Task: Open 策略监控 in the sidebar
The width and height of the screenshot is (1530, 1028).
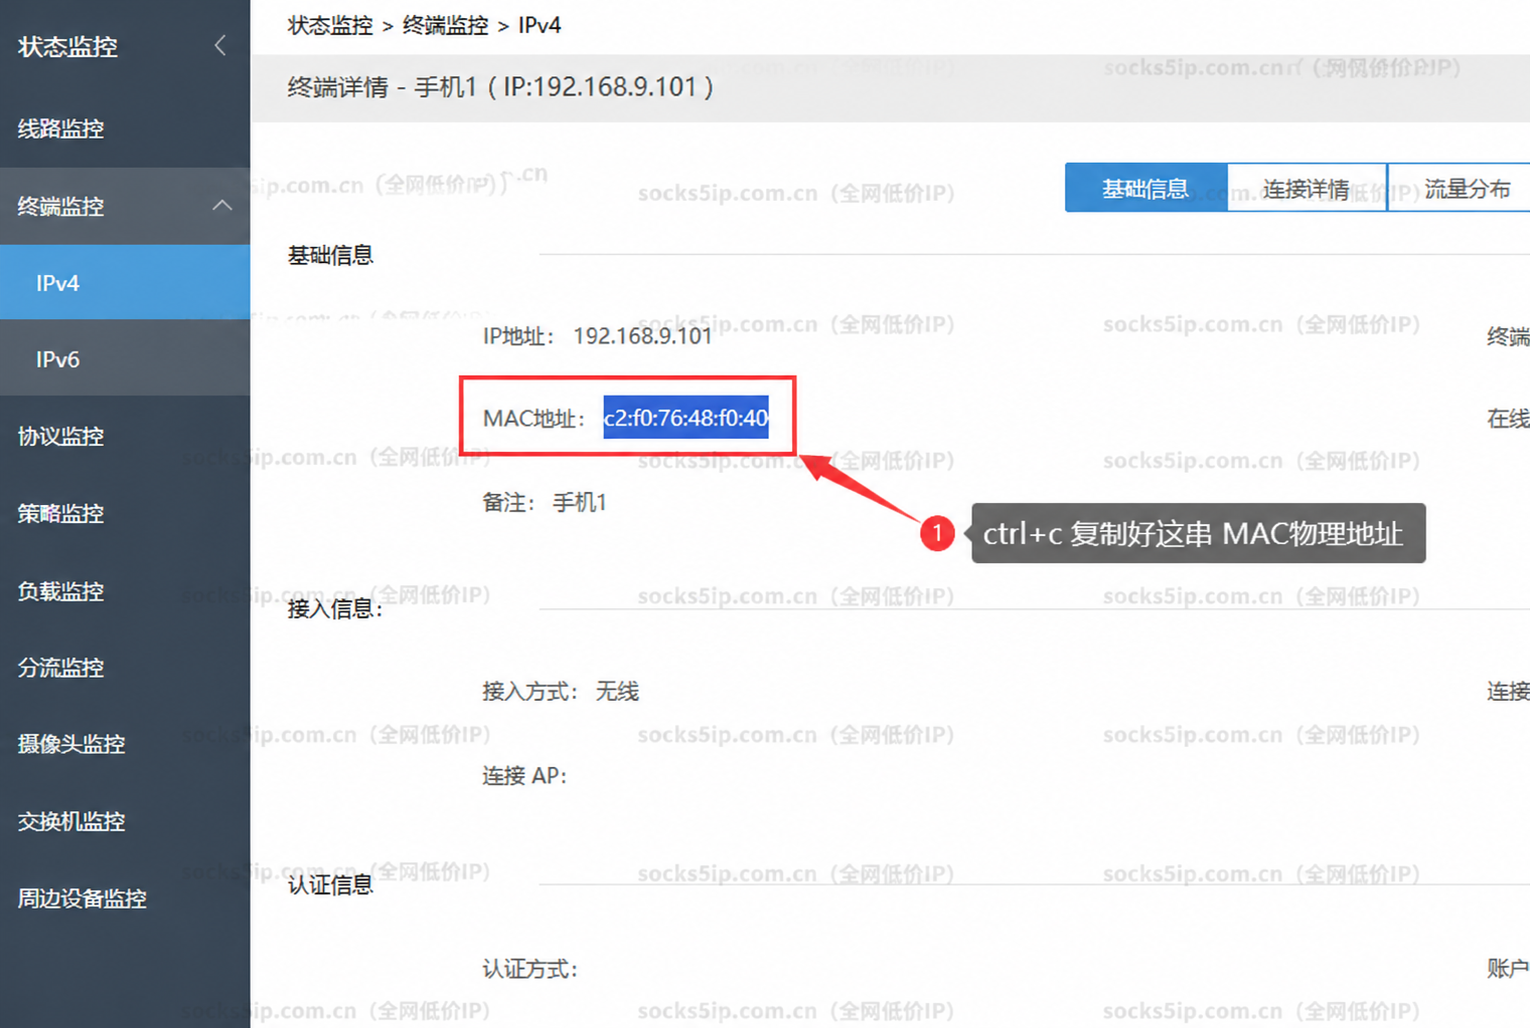Action: click(x=125, y=513)
